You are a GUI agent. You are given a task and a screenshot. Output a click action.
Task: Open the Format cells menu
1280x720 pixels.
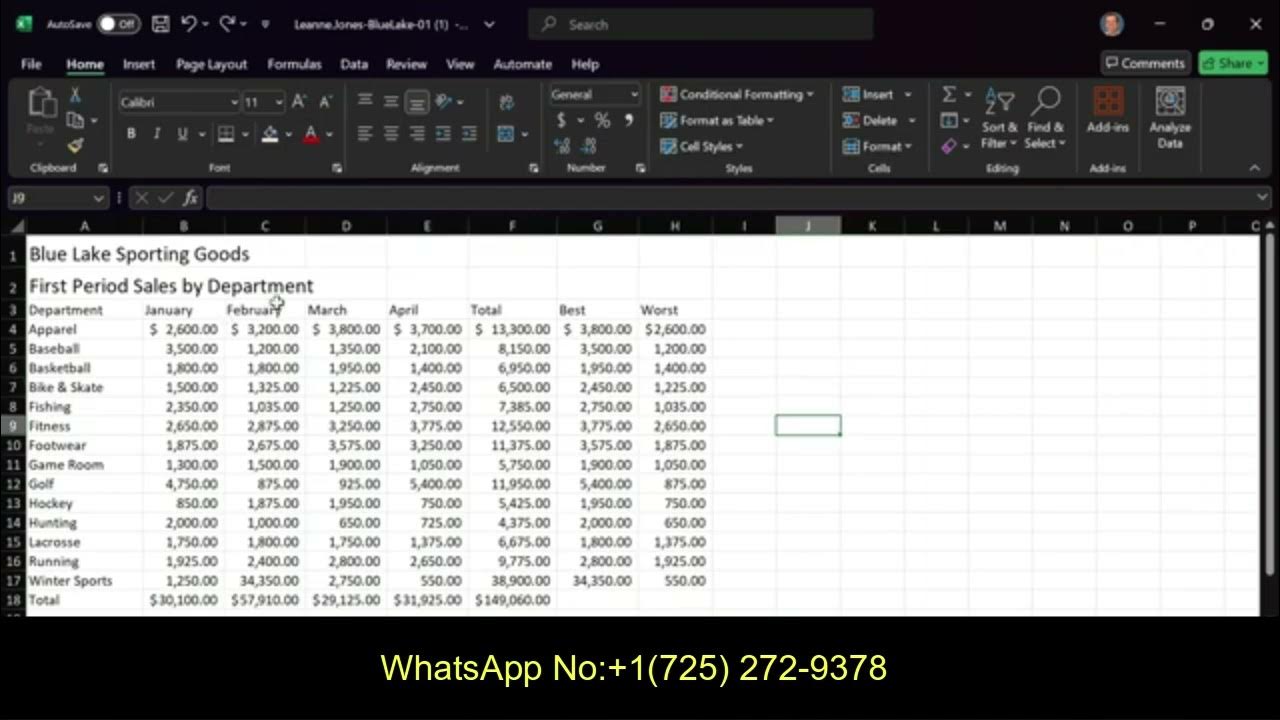pyautogui.click(x=877, y=146)
